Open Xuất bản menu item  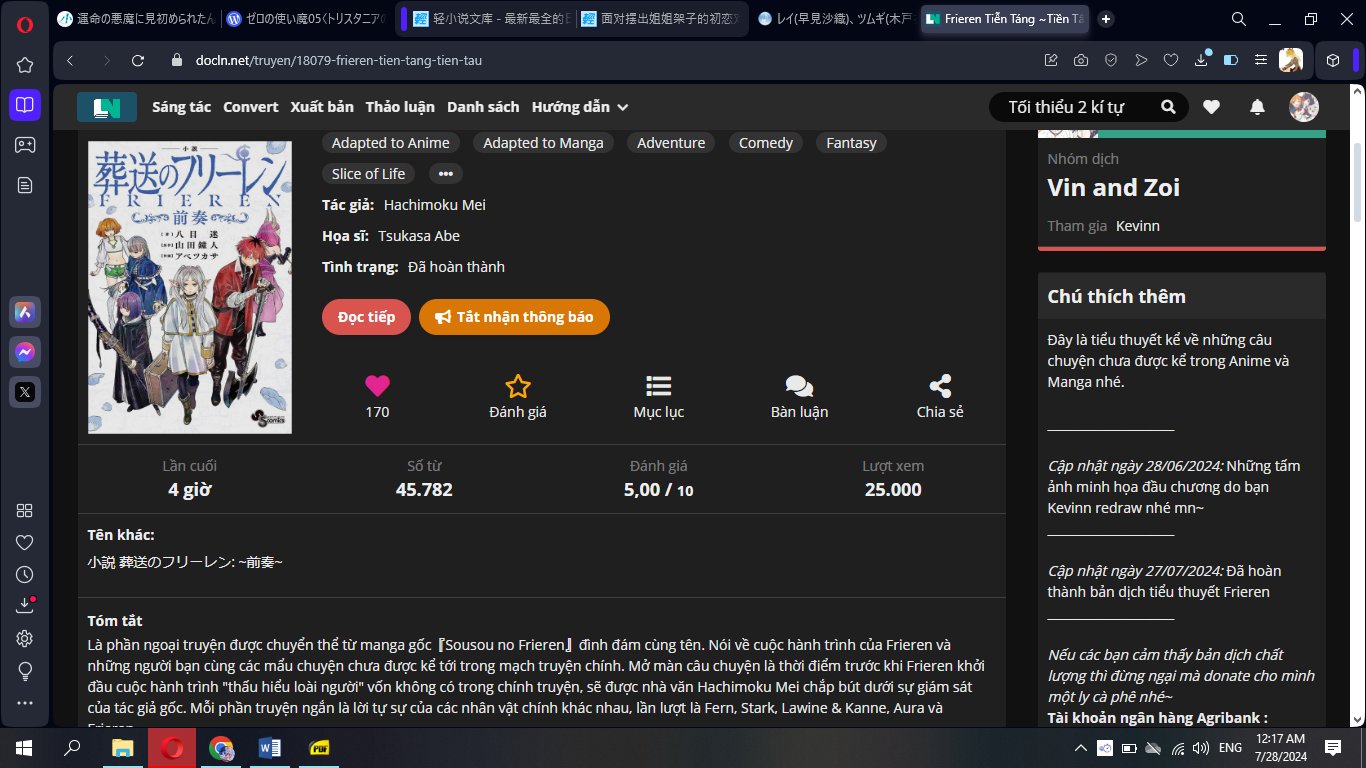coord(322,107)
